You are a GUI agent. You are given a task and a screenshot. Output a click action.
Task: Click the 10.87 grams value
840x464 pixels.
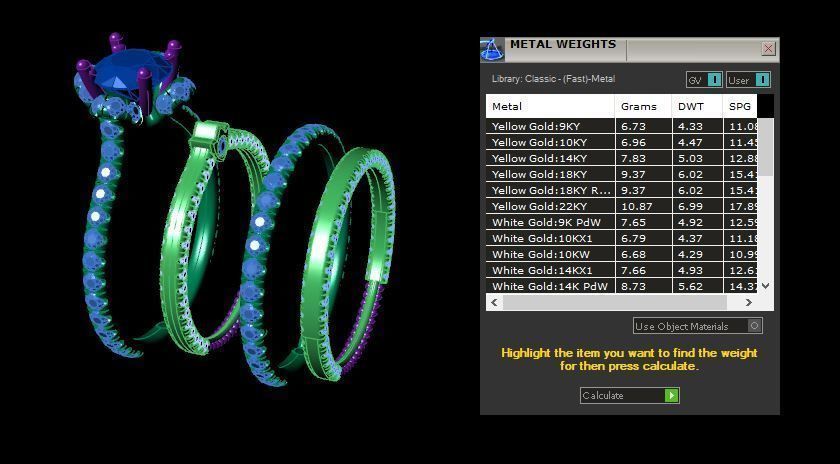(x=637, y=206)
